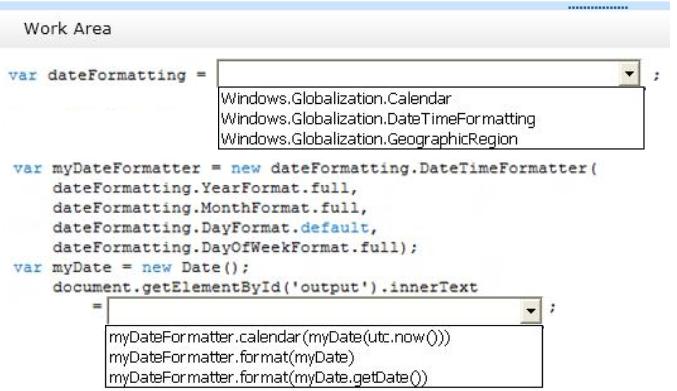This screenshot has height=391, width=677.
Task: Select myDateFormatter.calendar(myDate(utc.now())) option
Action: pos(279,337)
